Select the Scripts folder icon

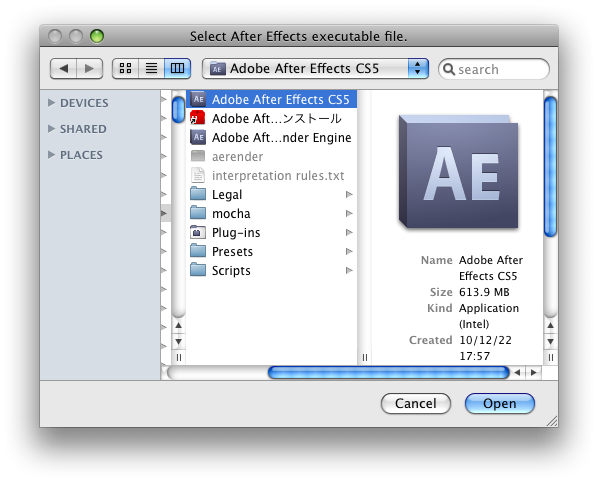coord(198,270)
